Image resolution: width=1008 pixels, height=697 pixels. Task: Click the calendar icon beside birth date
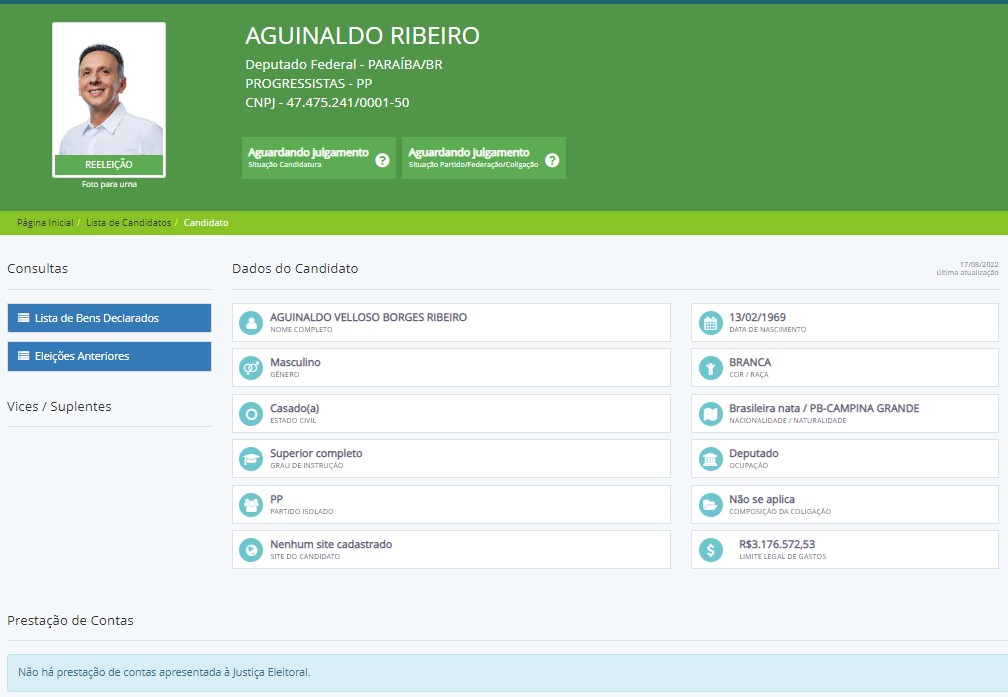[710, 322]
